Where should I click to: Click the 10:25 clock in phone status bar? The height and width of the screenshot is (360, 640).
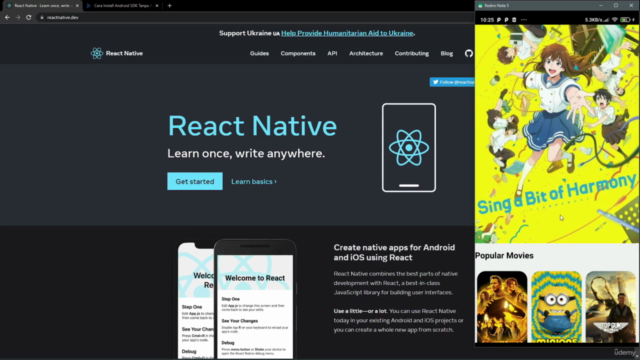coord(487,20)
